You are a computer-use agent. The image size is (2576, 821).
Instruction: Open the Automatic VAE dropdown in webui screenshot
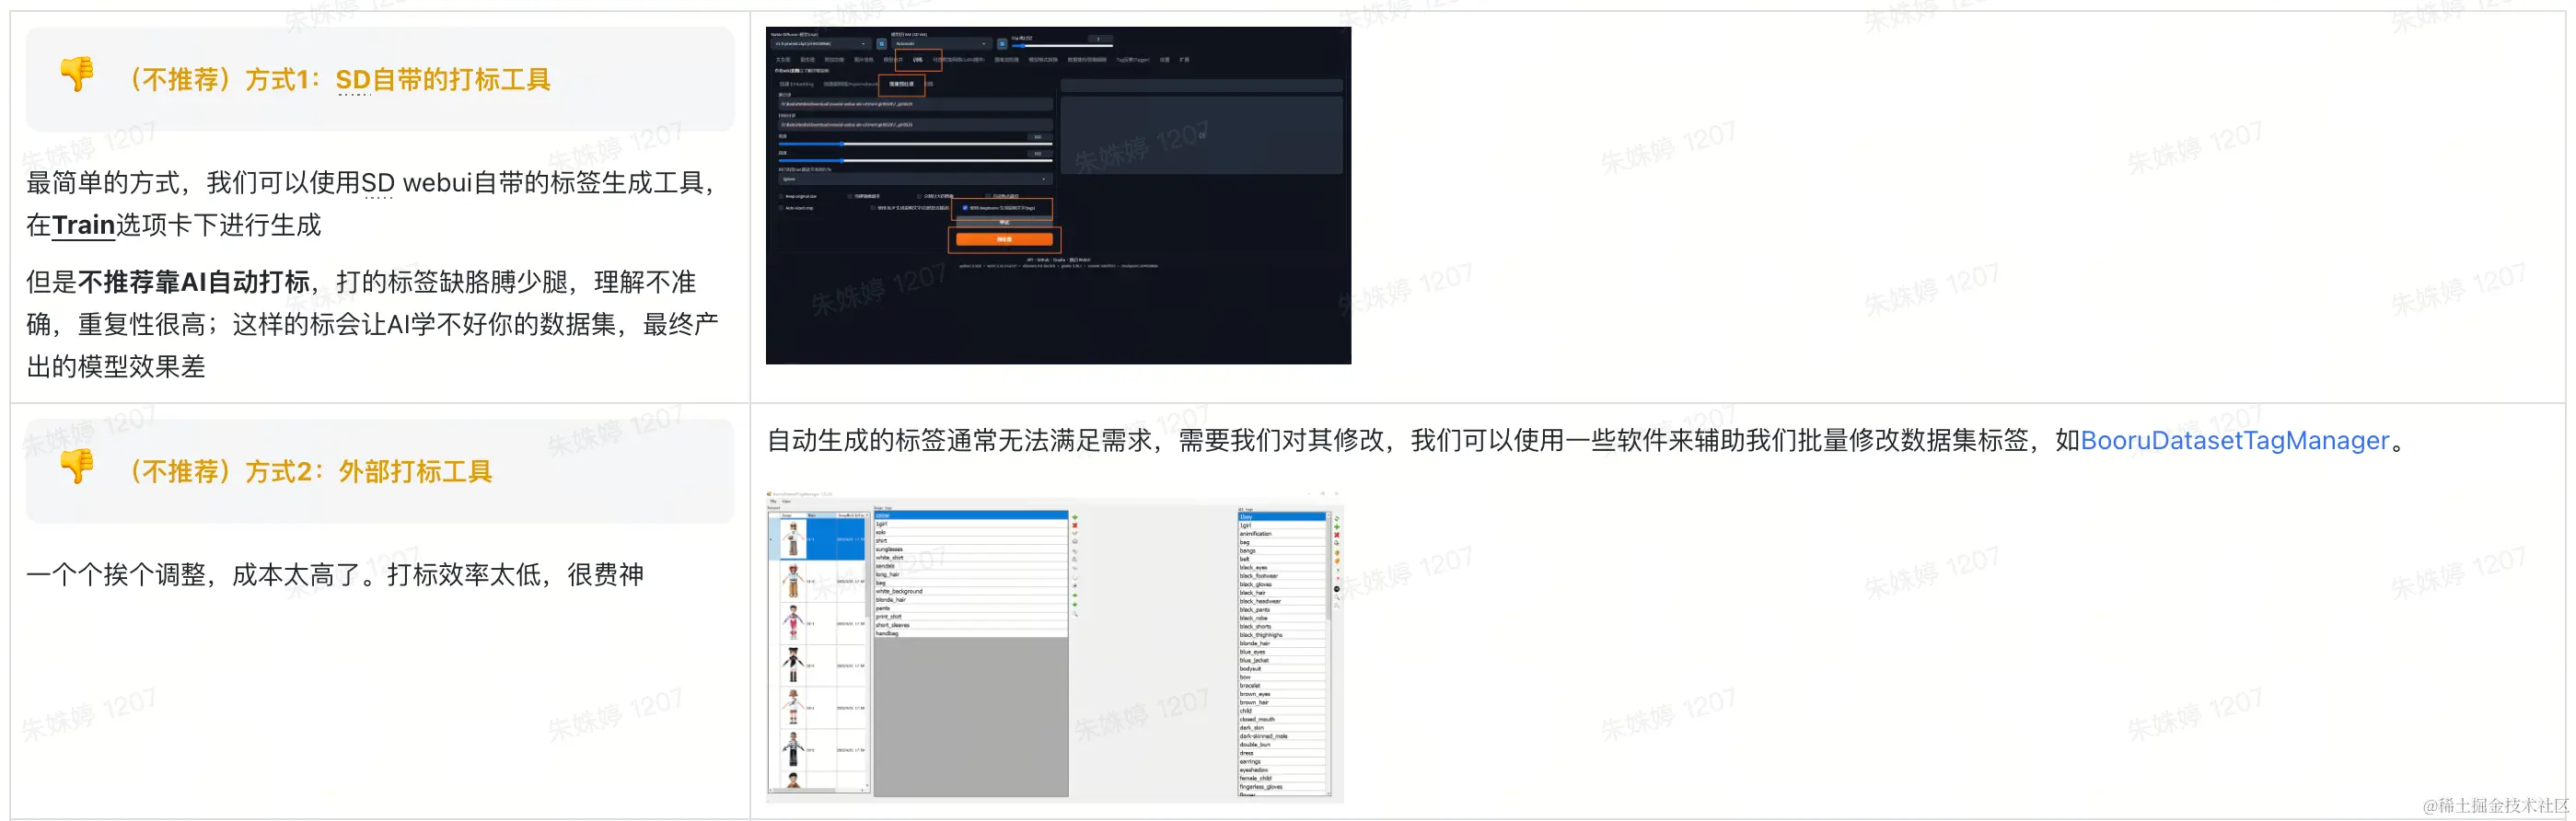(942, 44)
